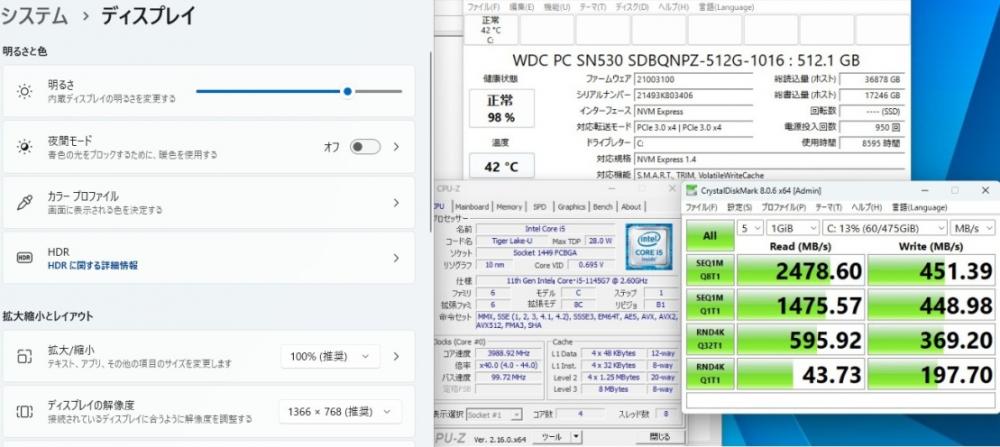The height and width of the screenshot is (447, 1000).
Task: Go to the システム breadcrumb
Action: 34,16
